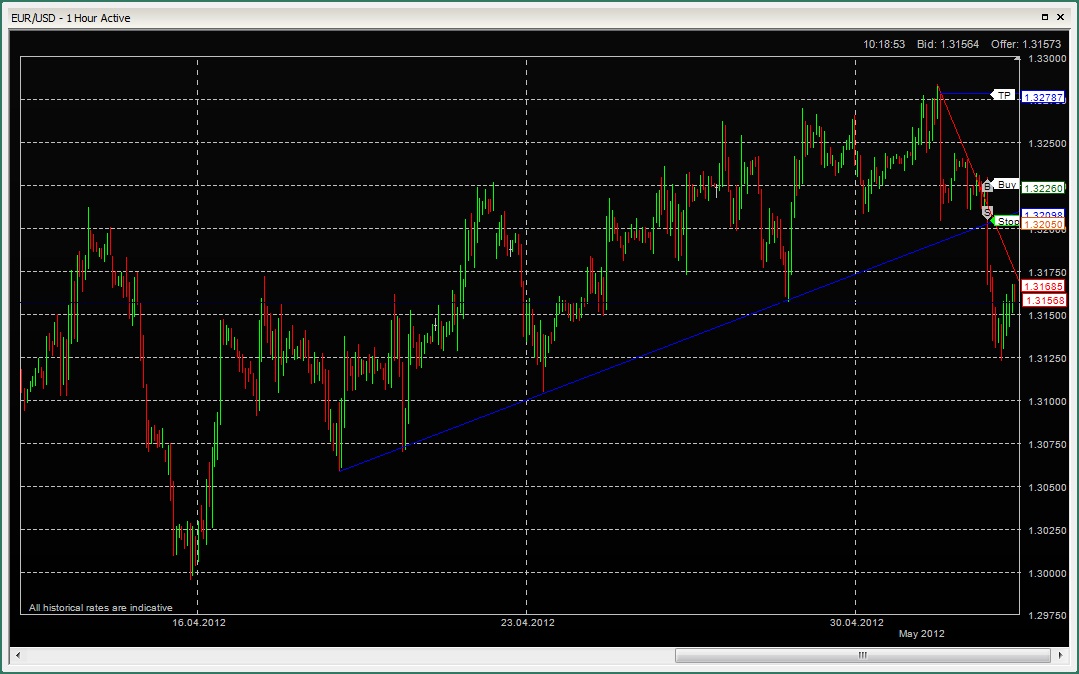This screenshot has height=674, width=1079.
Task: Click the gray S sell marker on chart
Action: tap(987, 212)
